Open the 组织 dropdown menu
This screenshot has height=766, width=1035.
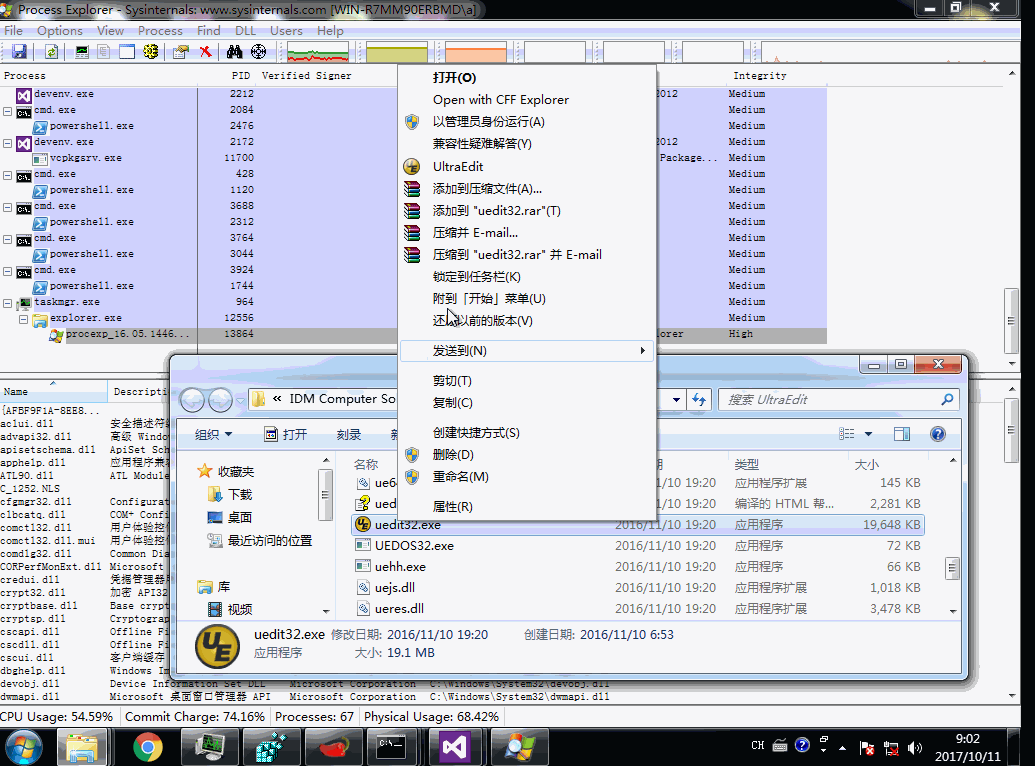(213, 435)
